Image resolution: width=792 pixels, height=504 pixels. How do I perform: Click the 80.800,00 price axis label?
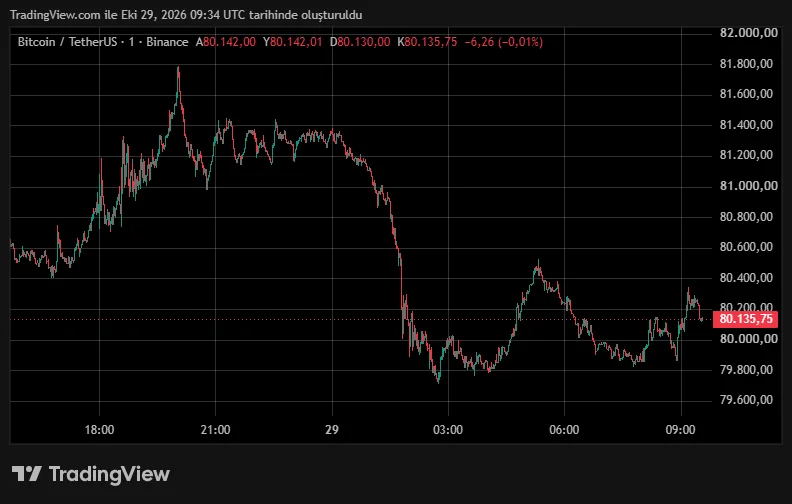[746, 217]
